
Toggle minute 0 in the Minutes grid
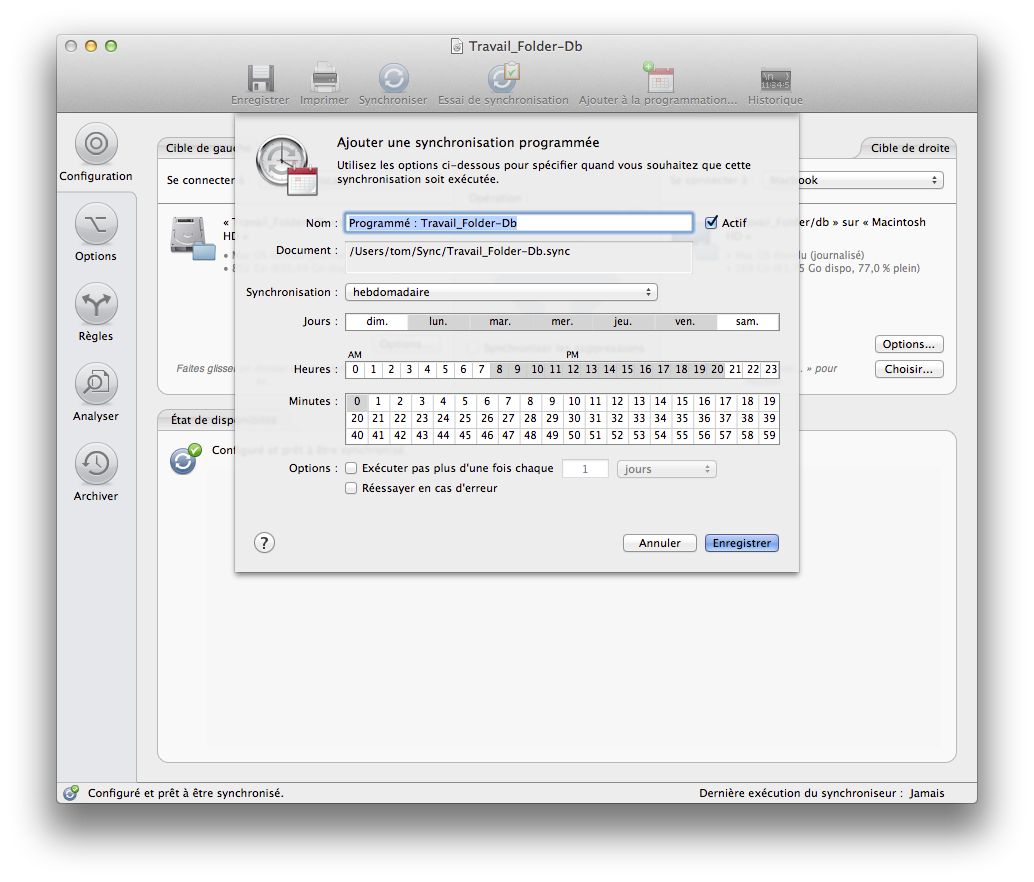tap(357, 401)
